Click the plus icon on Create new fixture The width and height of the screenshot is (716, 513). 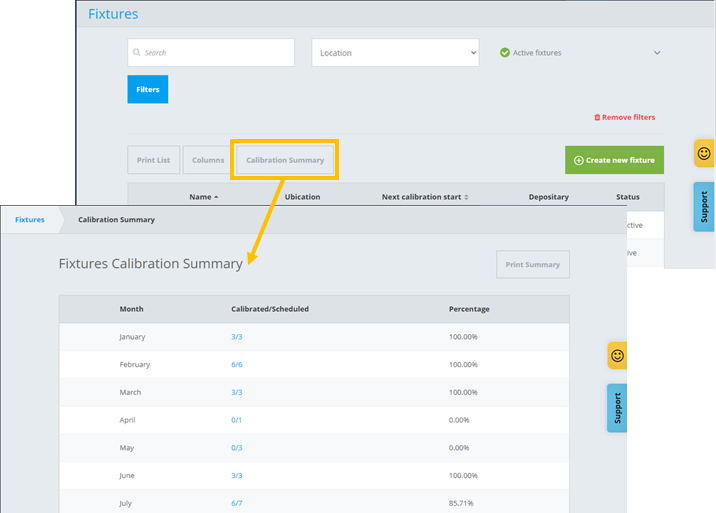[x=579, y=160]
